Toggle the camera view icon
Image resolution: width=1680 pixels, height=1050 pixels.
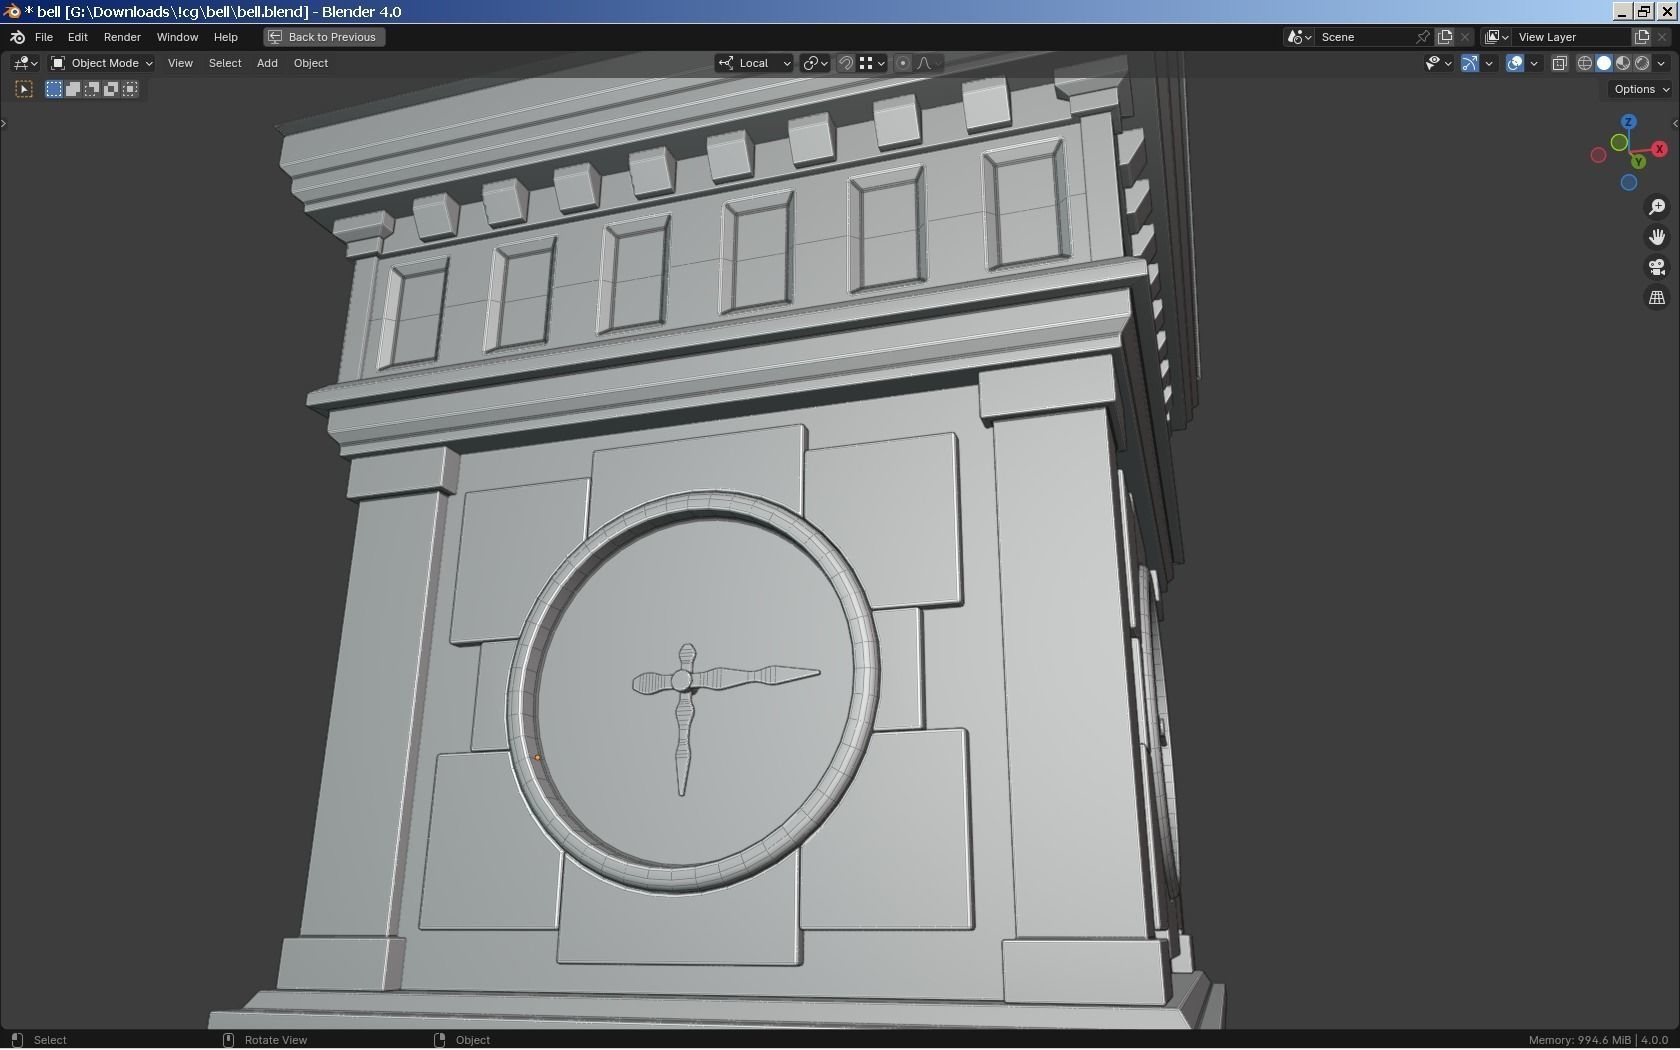pos(1657,267)
